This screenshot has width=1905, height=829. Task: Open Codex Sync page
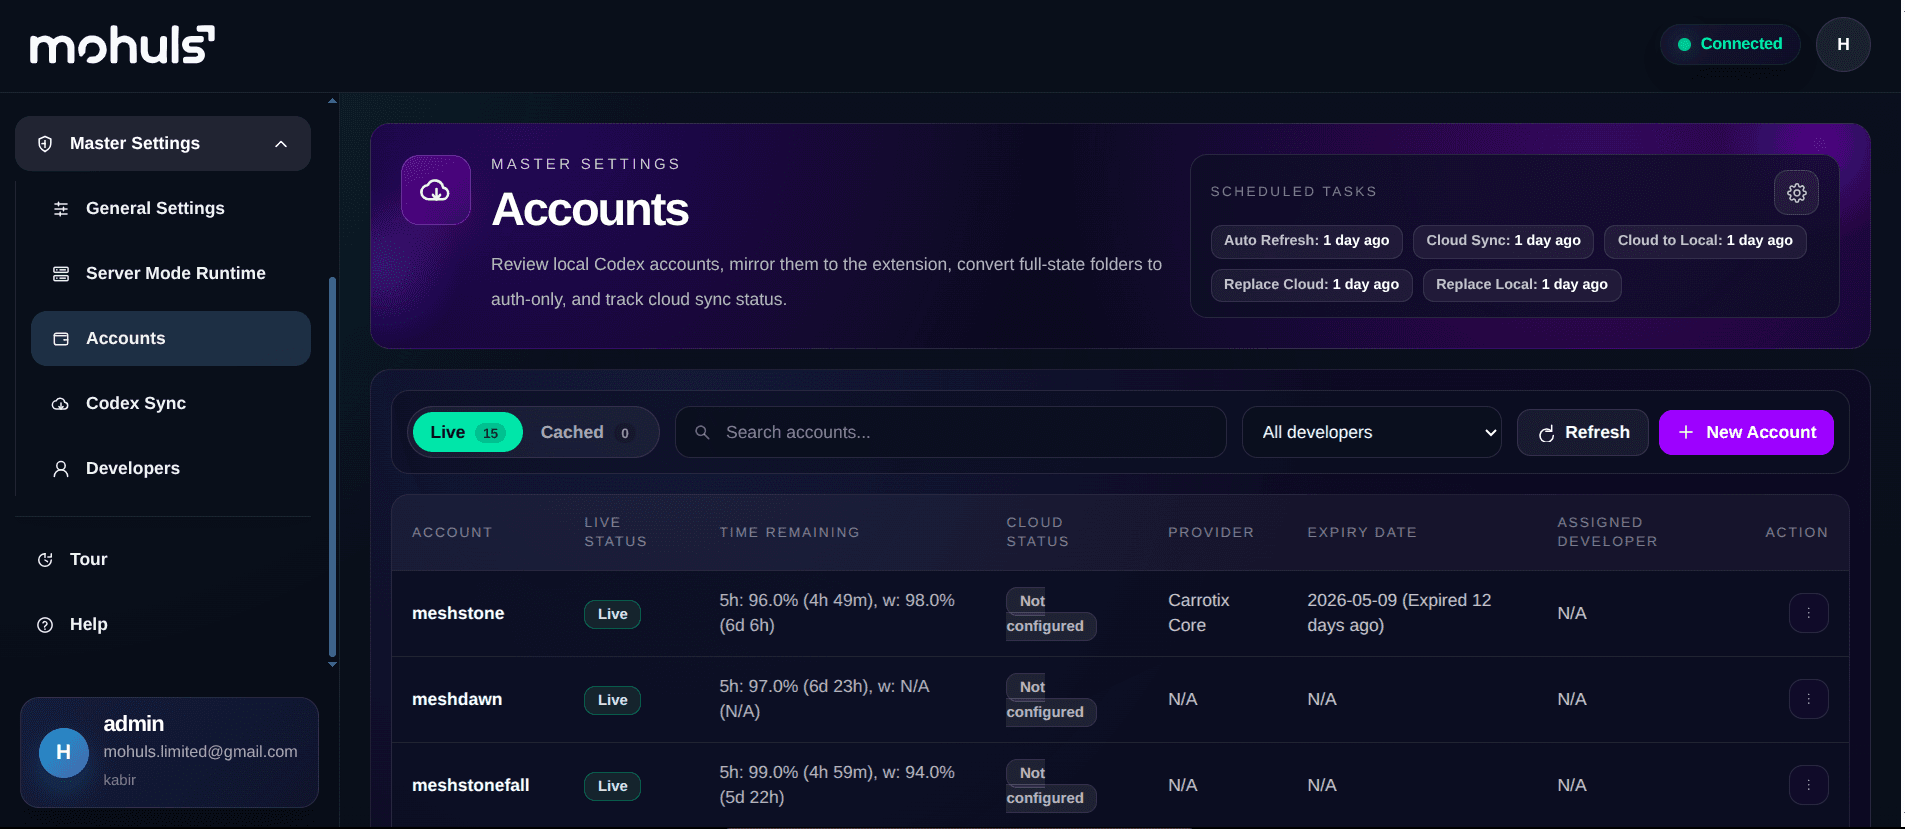click(171, 403)
